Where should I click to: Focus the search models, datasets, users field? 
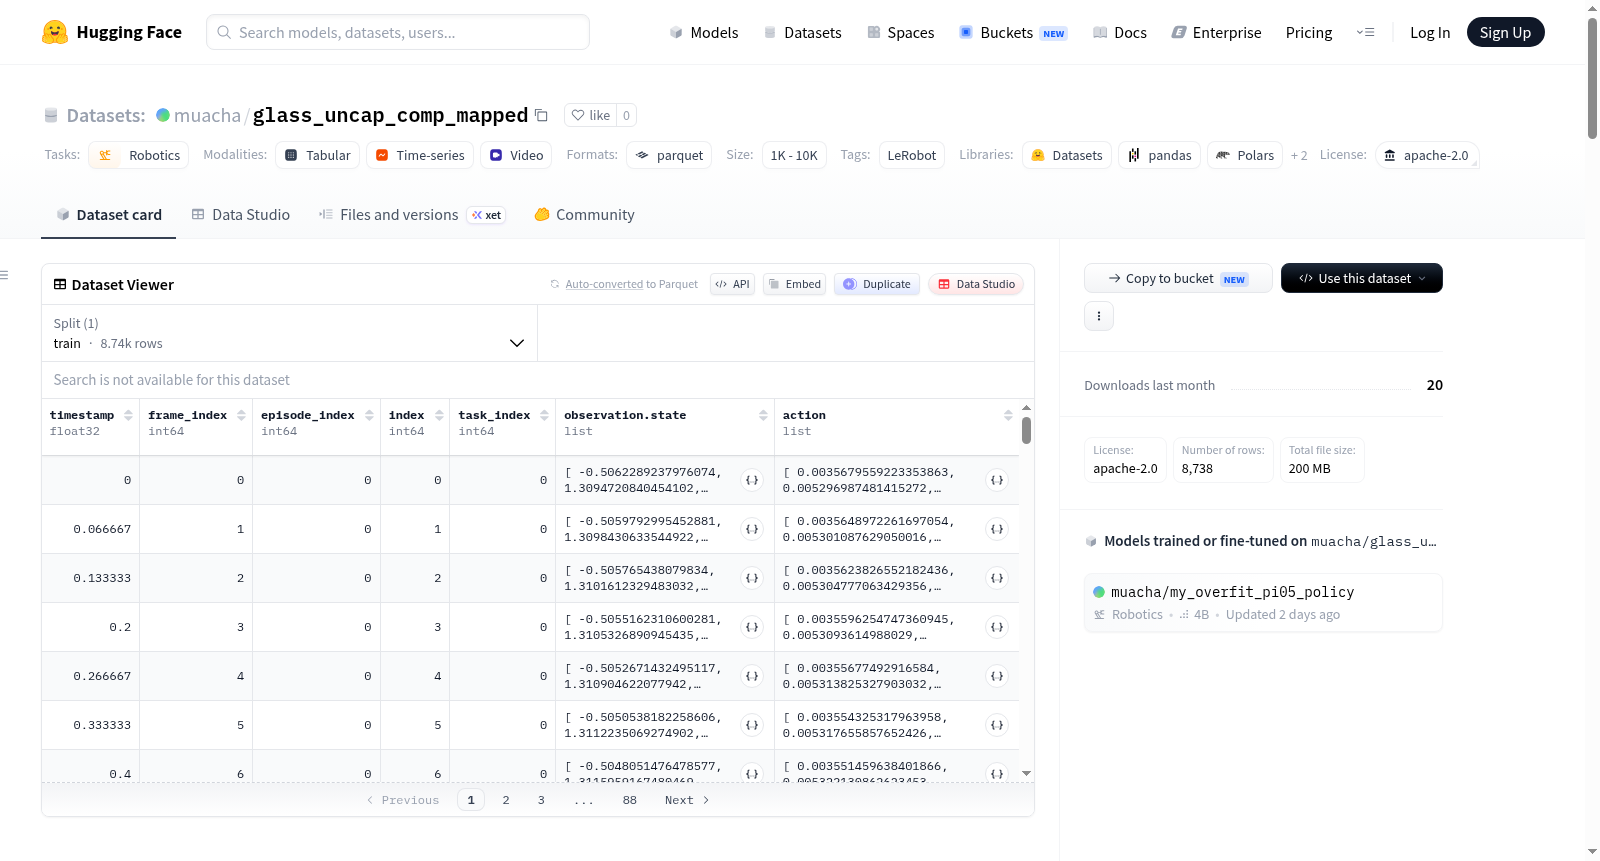point(398,32)
